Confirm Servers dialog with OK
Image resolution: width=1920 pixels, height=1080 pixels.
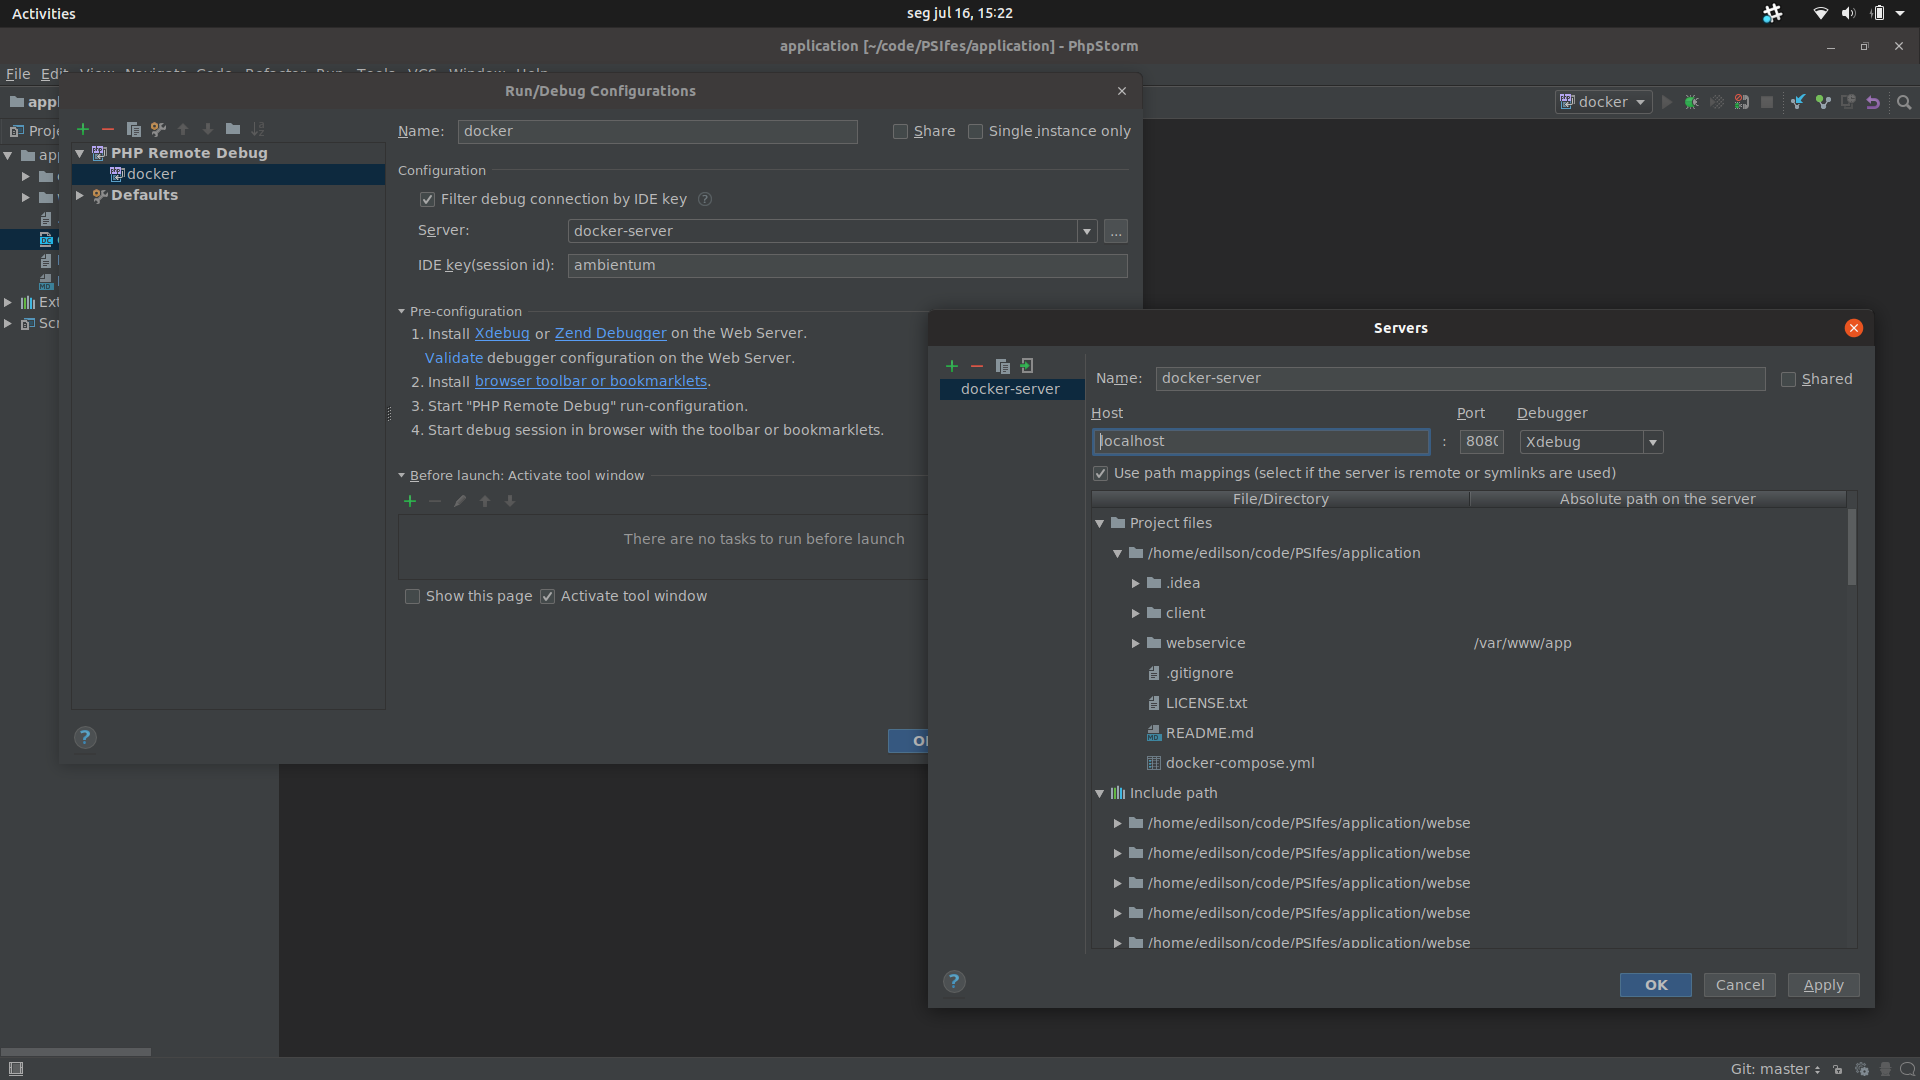coord(1656,985)
